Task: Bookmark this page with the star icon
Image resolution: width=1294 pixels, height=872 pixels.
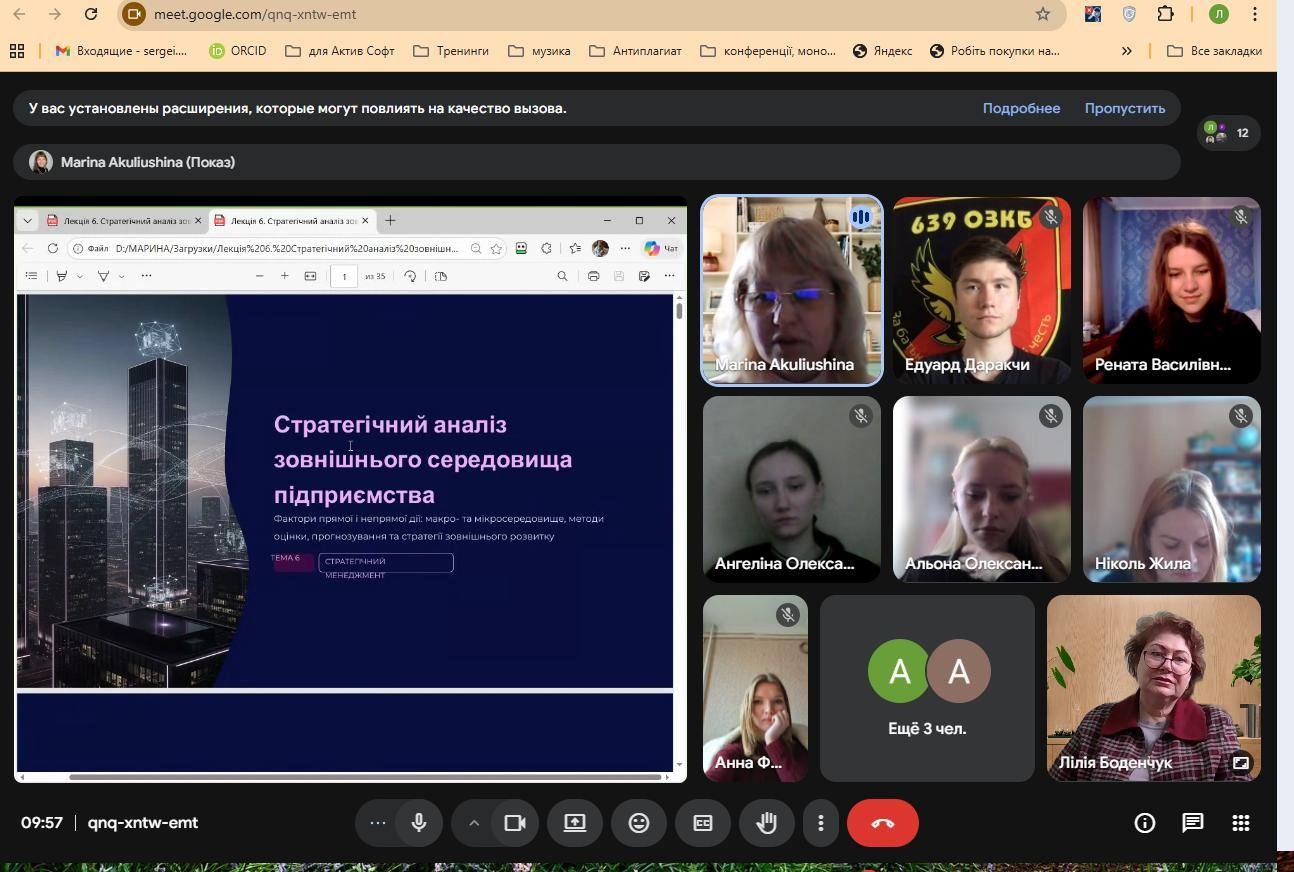Action: tap(1043, 14)
